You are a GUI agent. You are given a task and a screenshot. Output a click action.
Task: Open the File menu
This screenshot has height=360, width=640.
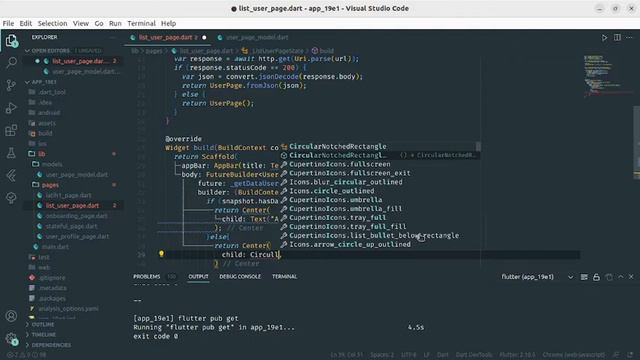coord(8,23)
